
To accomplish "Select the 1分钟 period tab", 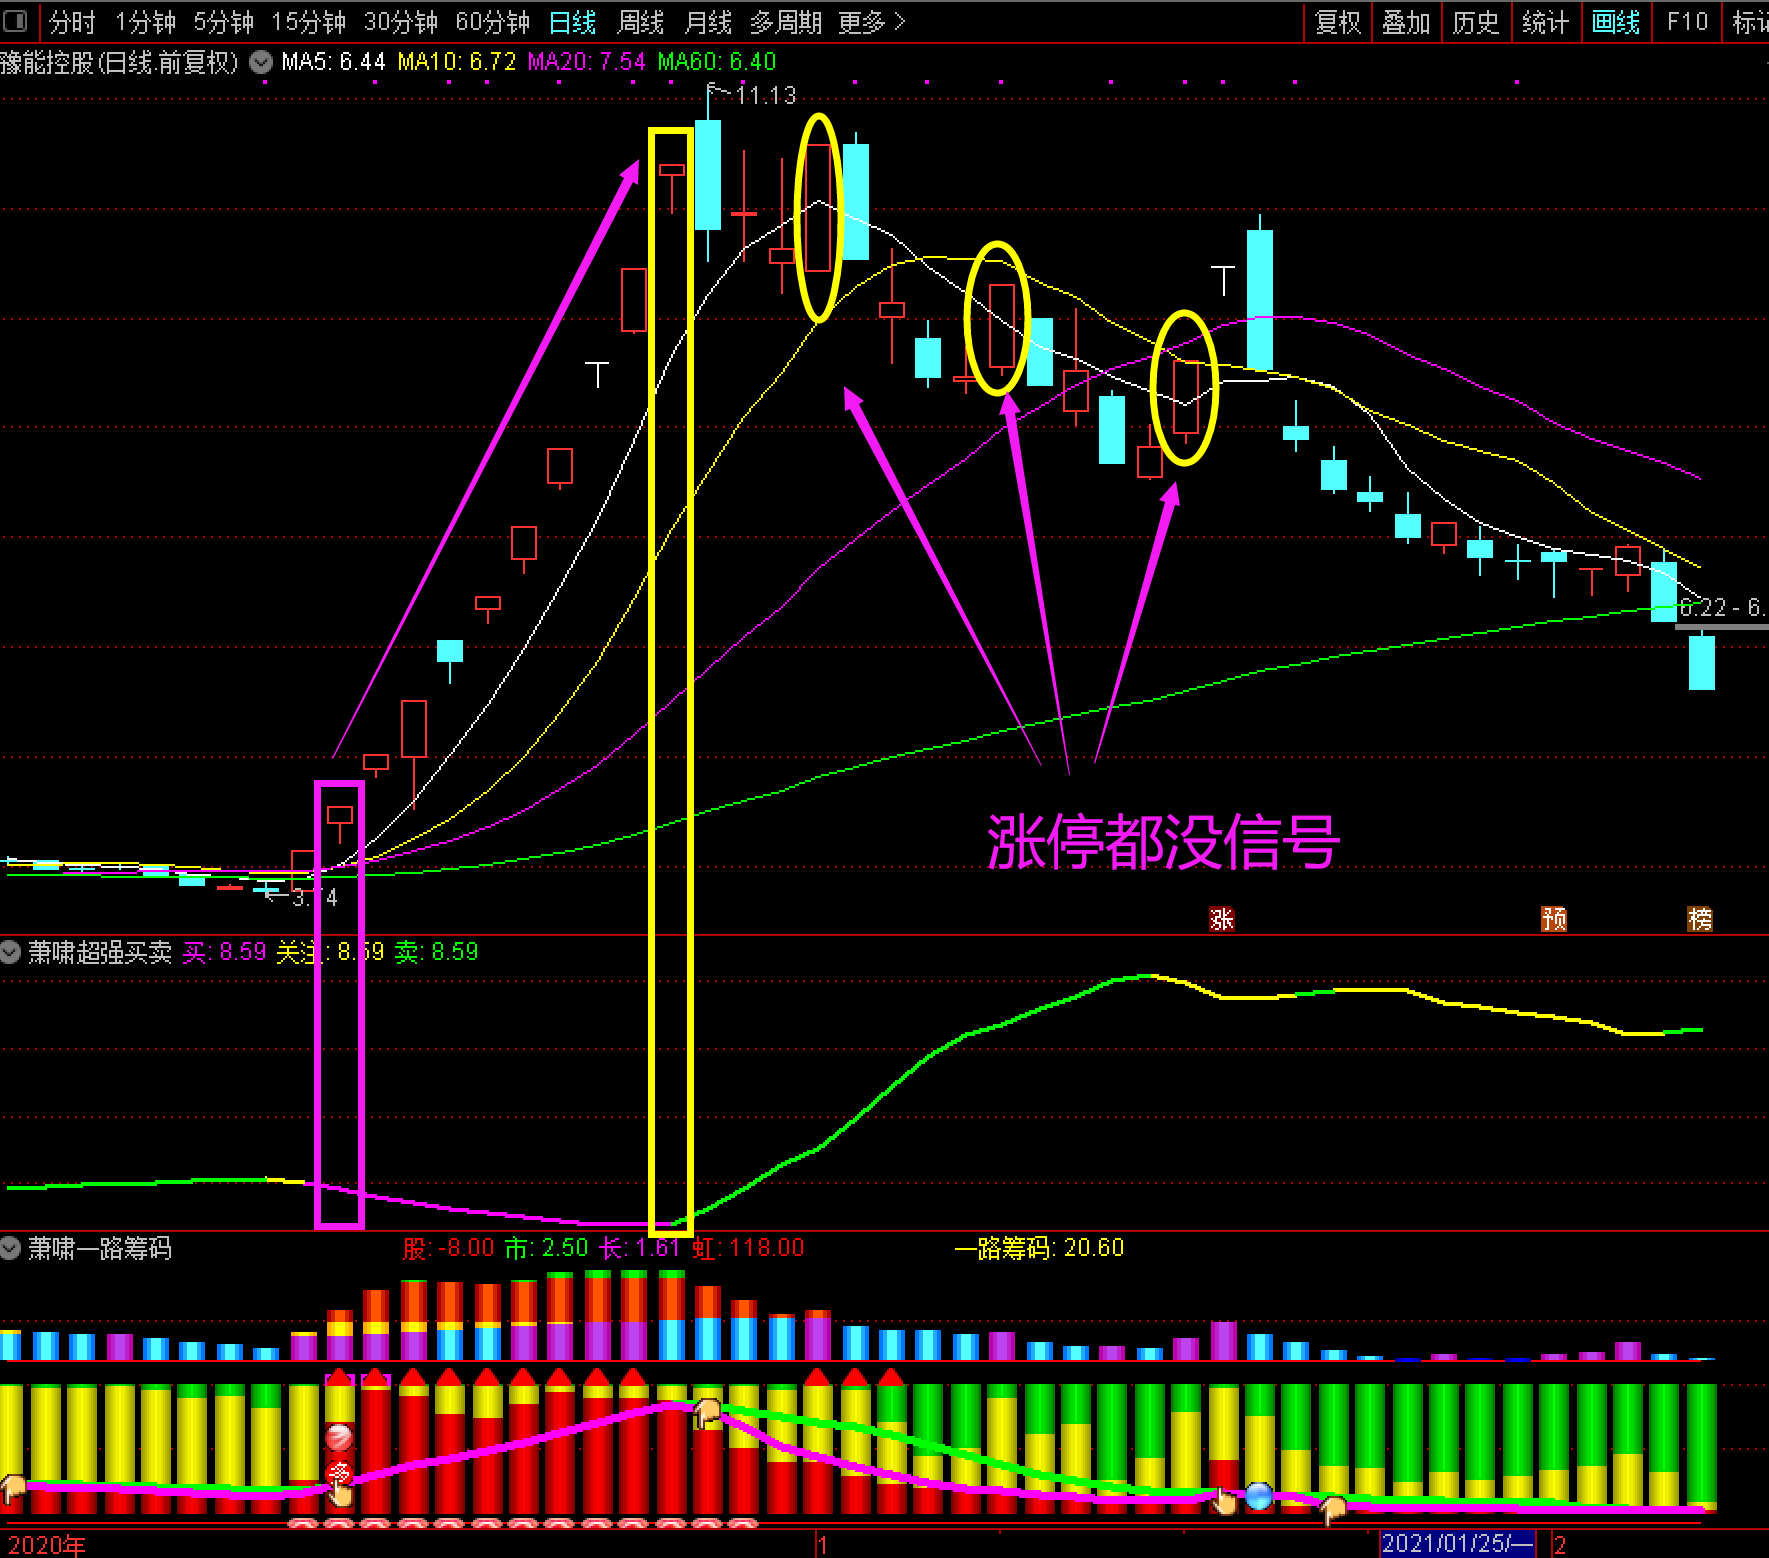I will point(146,22).
